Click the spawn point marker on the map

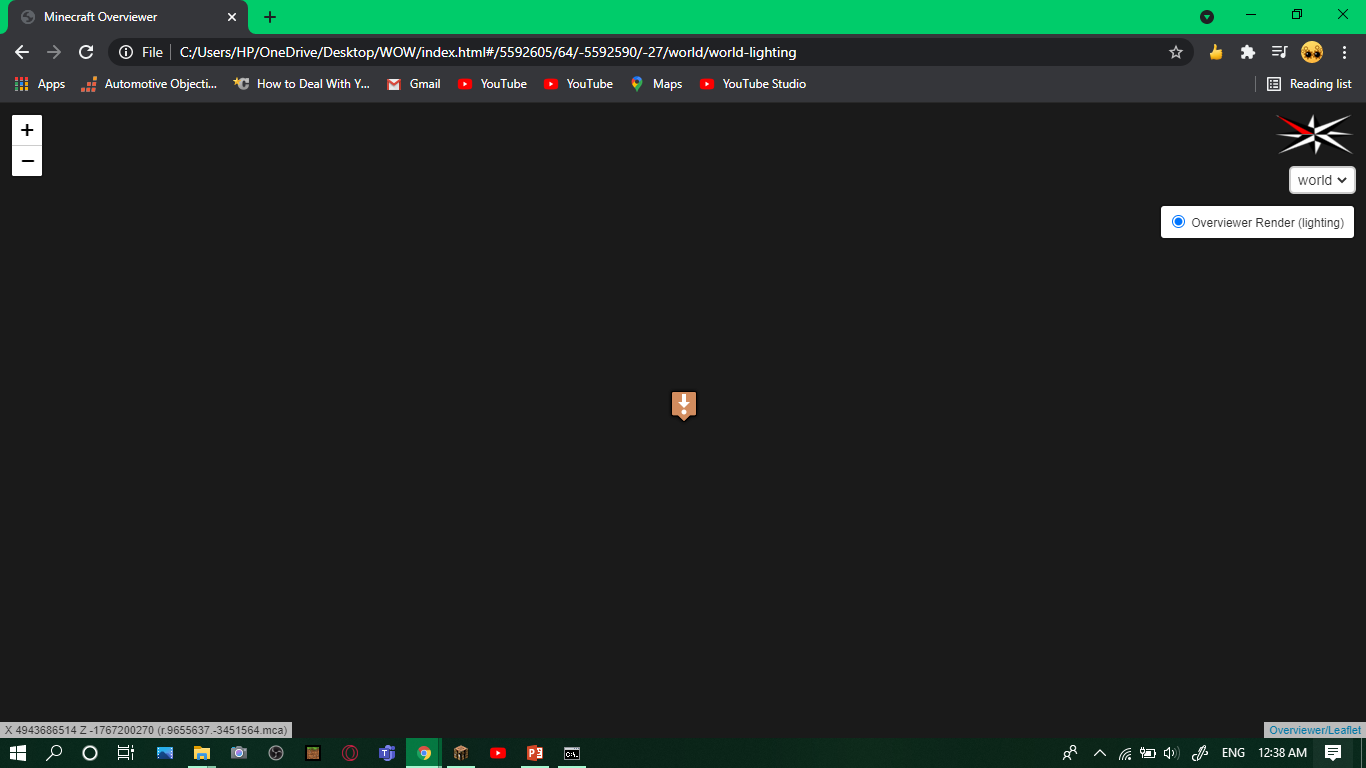coord(683,406)
